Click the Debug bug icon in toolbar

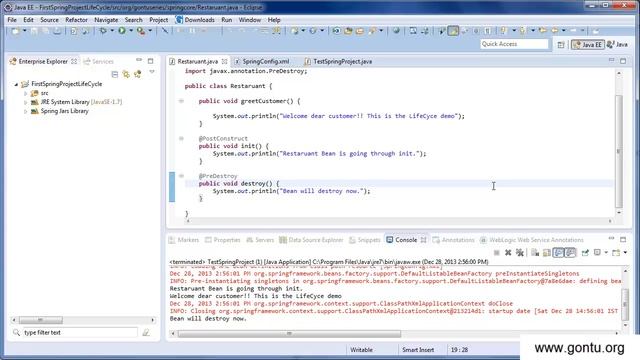[x=103, y=31]
